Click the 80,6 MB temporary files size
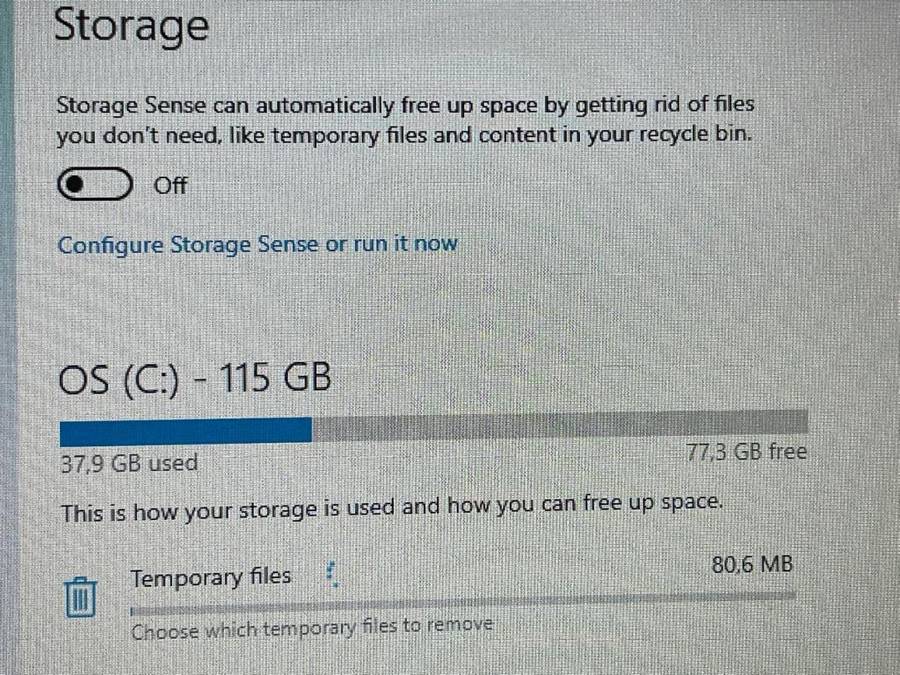Image resolution: width=900 pixels, height=675 pixels. (x=752, y=565)
